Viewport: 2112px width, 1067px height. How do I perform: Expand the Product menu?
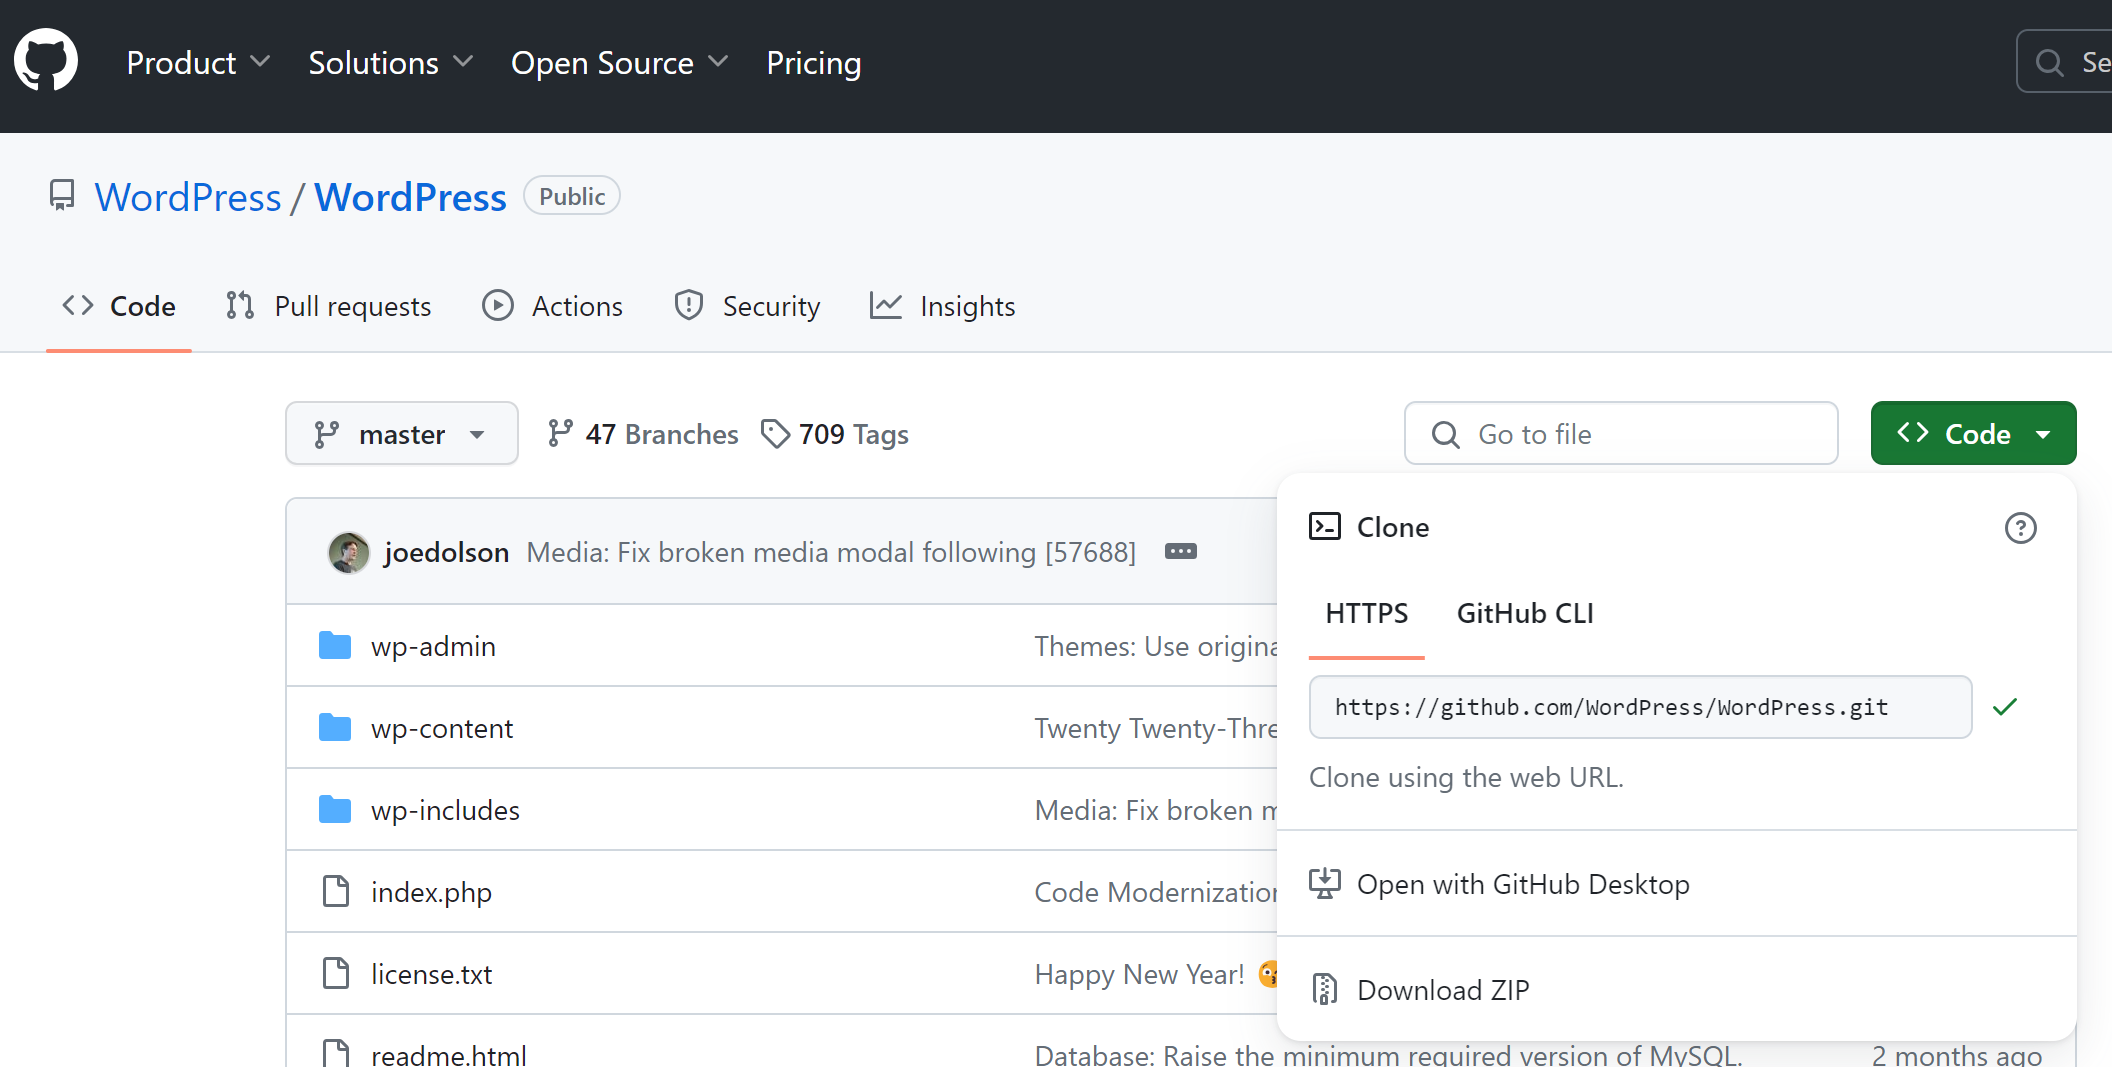click(197, 63)
